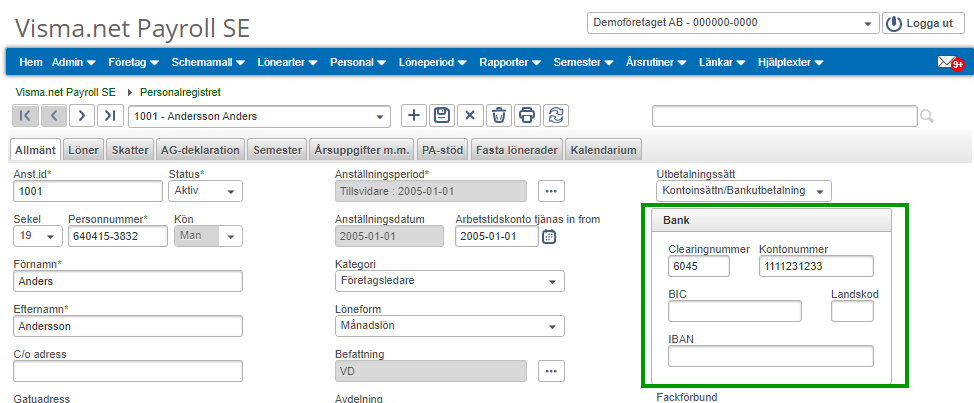Open the Hjälptexter menu
The width and height of the screenshot is (974, 403).
coord(790,62)
